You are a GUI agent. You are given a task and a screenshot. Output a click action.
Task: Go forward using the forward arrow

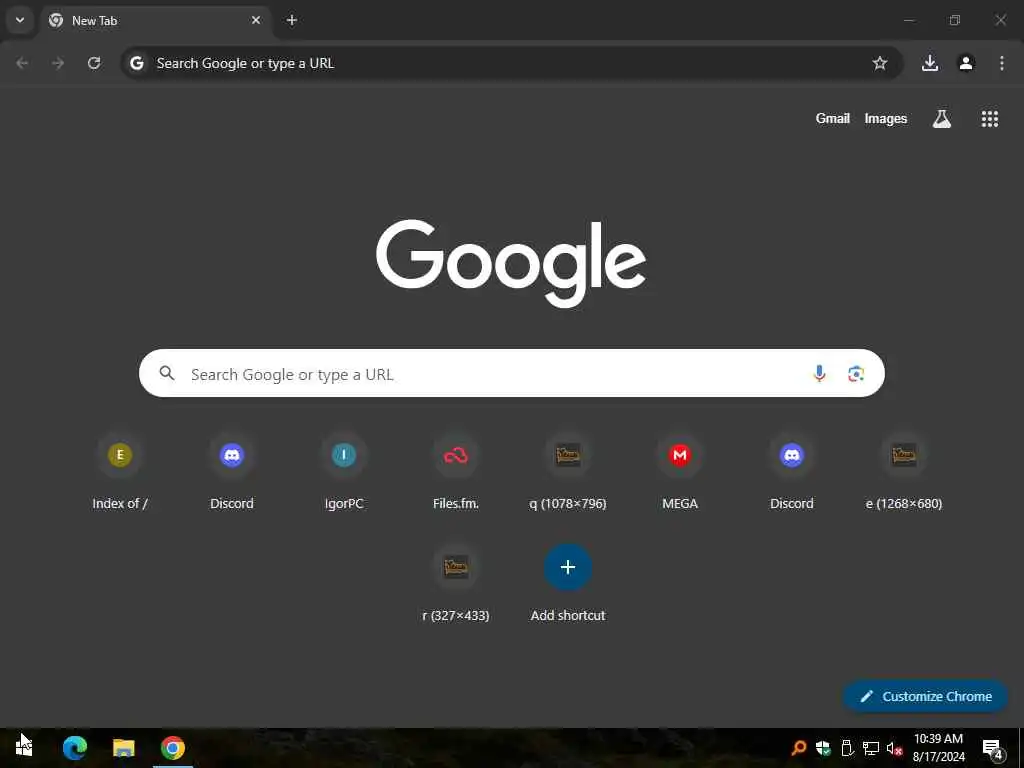[x=58, y=63]
